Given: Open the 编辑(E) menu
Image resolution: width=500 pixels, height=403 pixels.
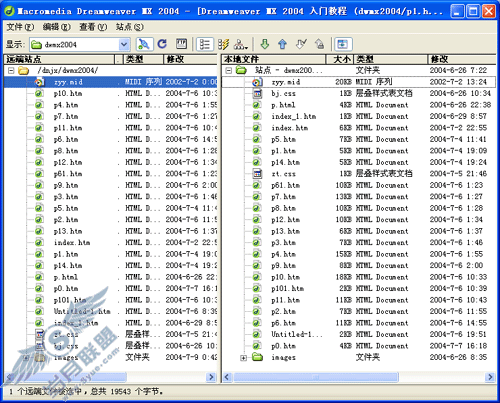Looking at the screenshot, I should click(57, 27).
